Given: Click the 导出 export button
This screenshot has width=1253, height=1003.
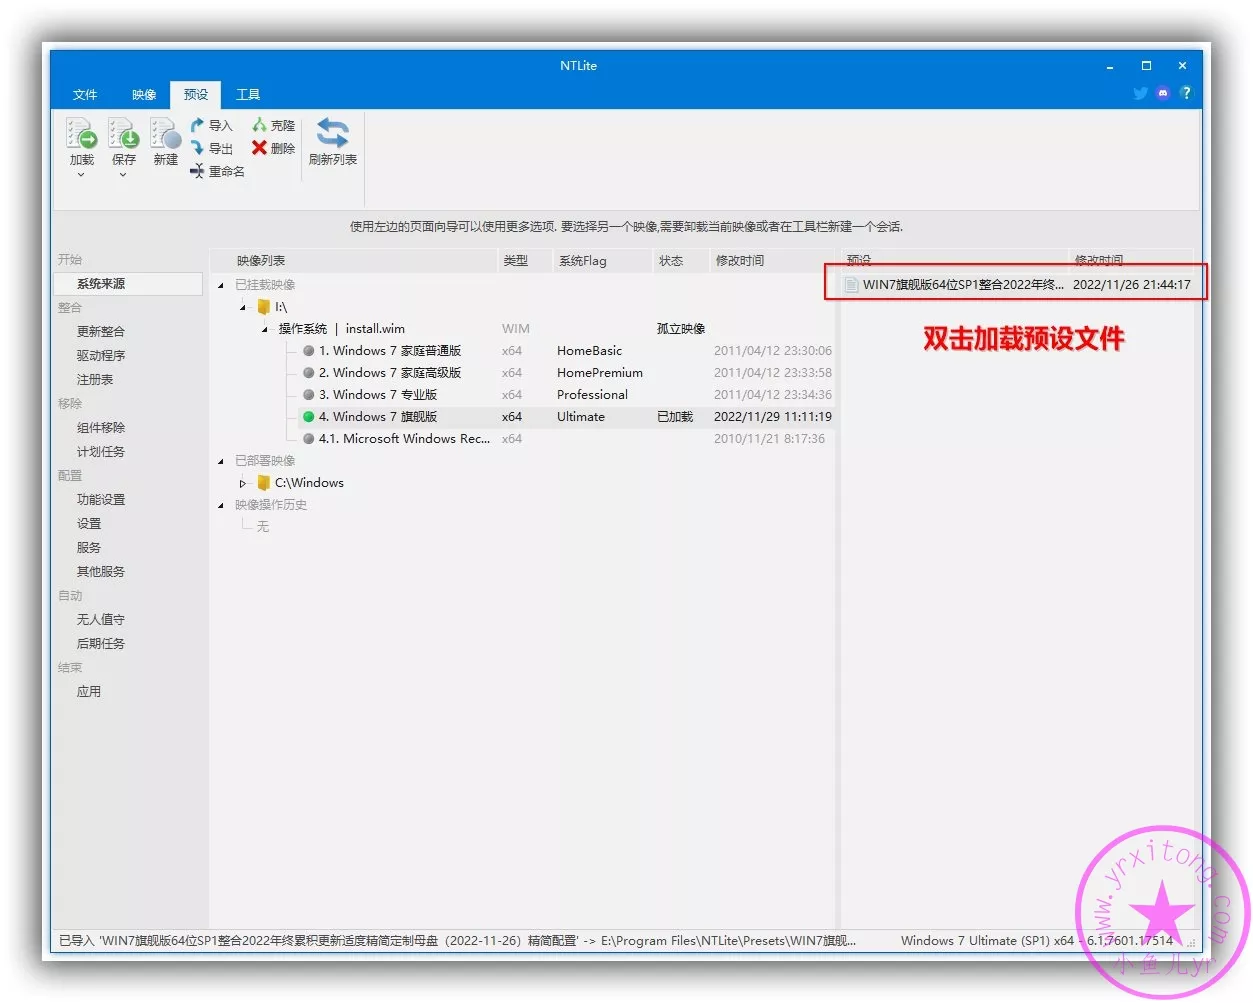Looking at the screenshot, I should pos(211,148).
